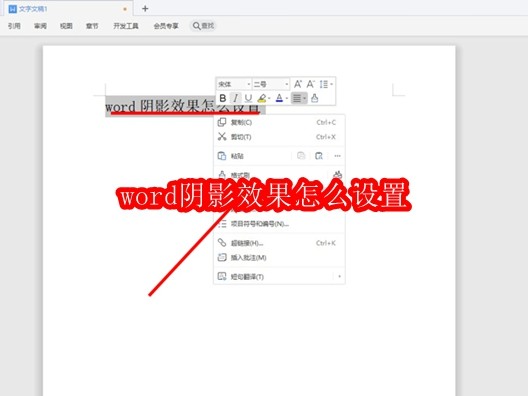
Task: Choose 插入批注(M) from the context menu
Action: click(x=279, y=258)
